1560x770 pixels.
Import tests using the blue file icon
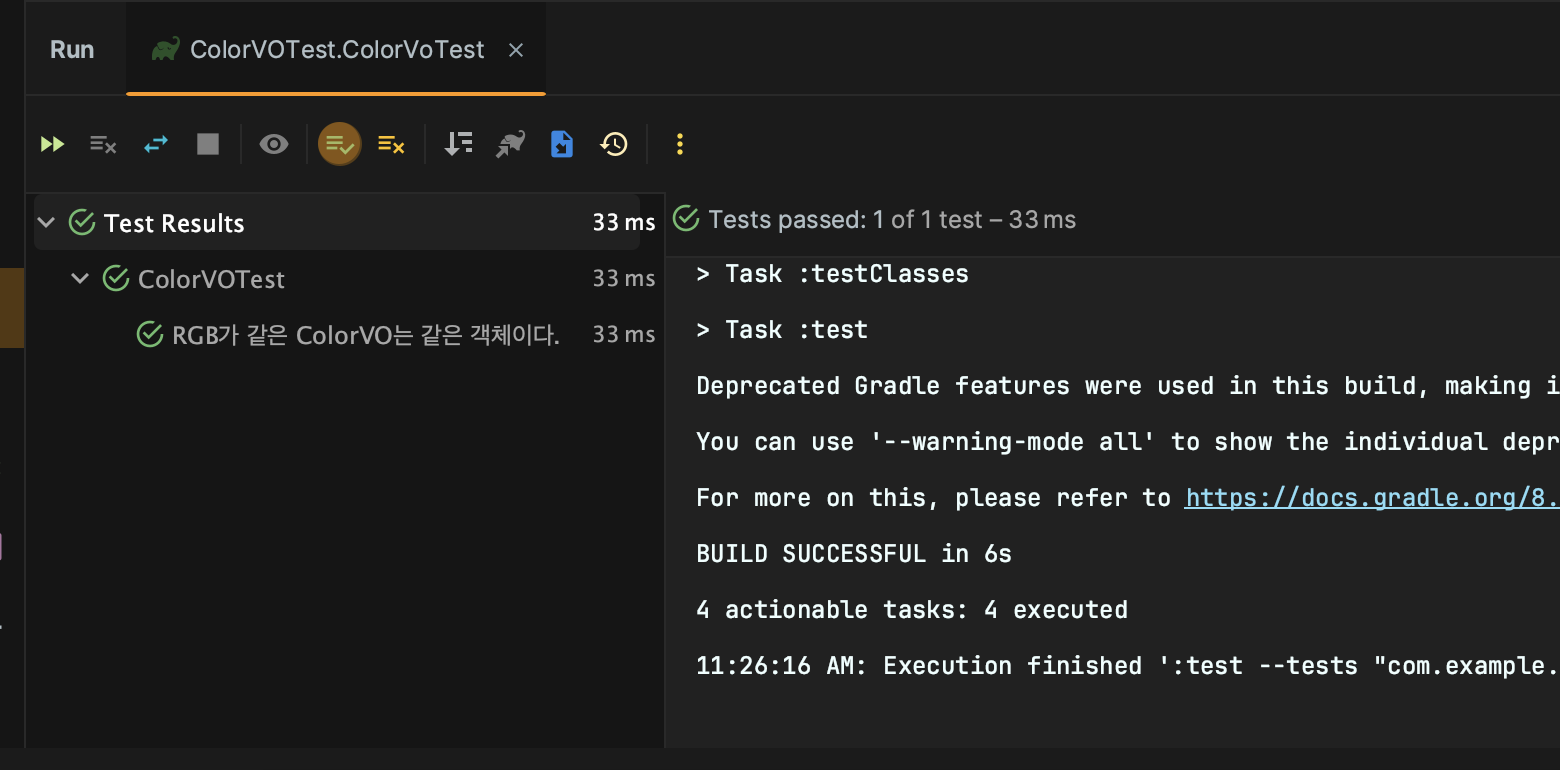(562, 145)
